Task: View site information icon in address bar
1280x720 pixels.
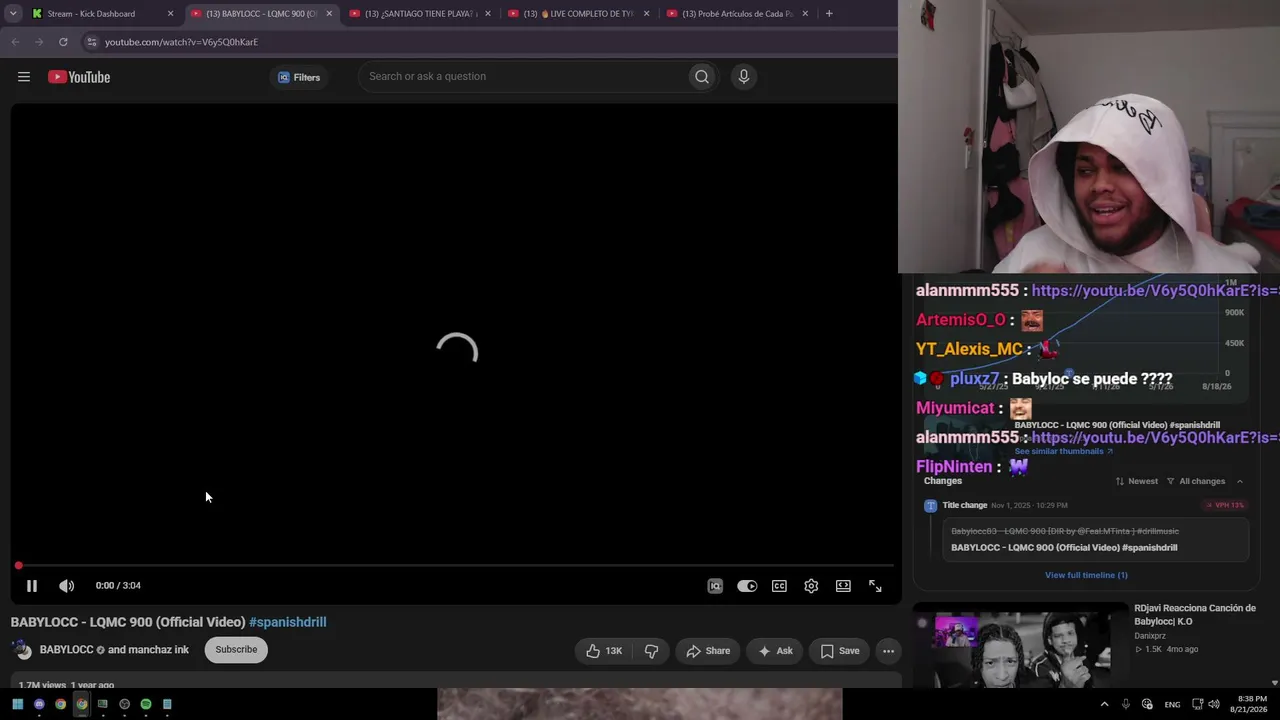Action: point(92,42)
